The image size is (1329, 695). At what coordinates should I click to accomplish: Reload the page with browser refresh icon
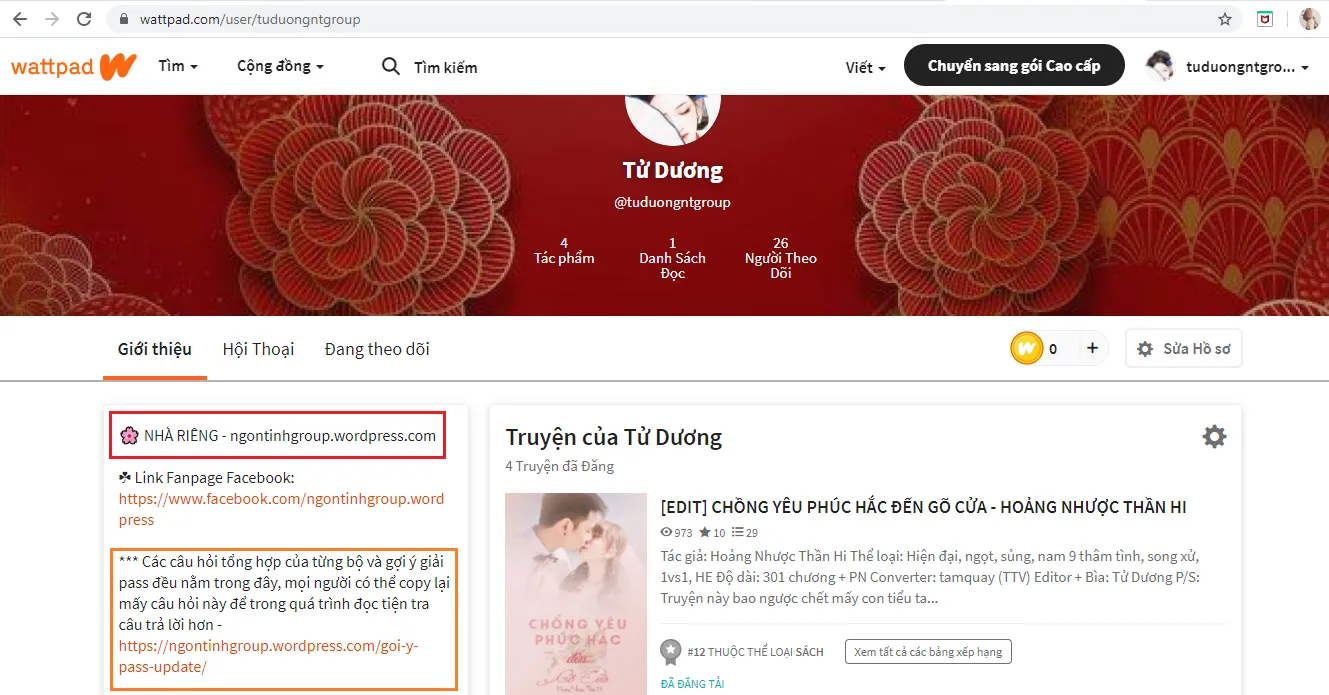pyautogui.click(x=84, y=19)
